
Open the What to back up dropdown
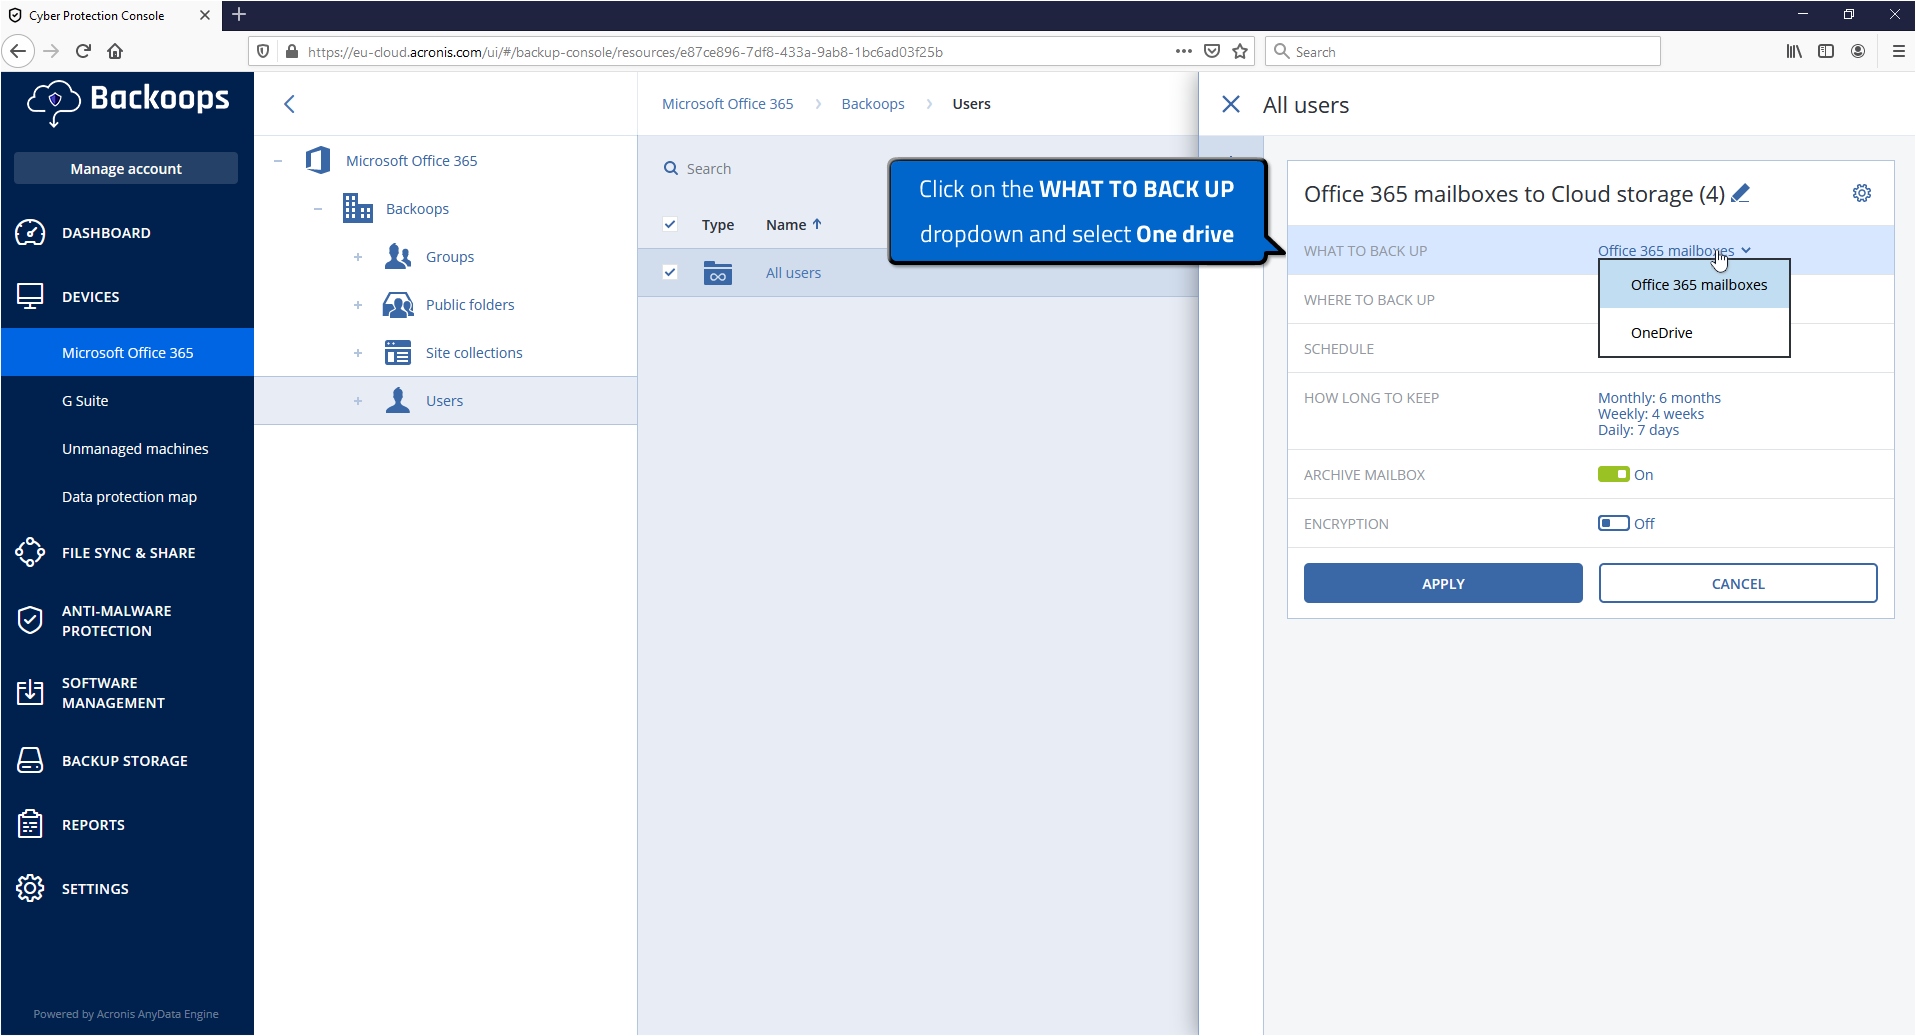pyautogui.click(x=1674, y=251)
